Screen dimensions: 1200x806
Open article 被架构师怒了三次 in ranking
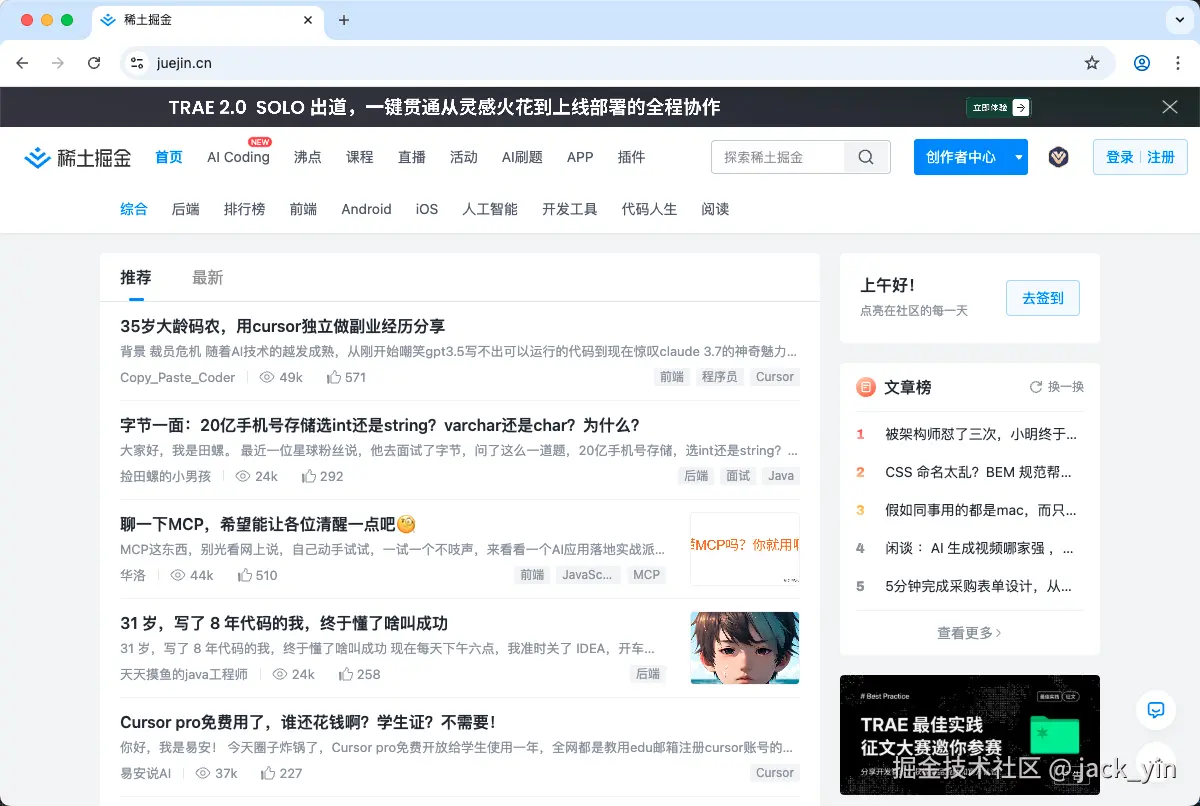[980, 434]
